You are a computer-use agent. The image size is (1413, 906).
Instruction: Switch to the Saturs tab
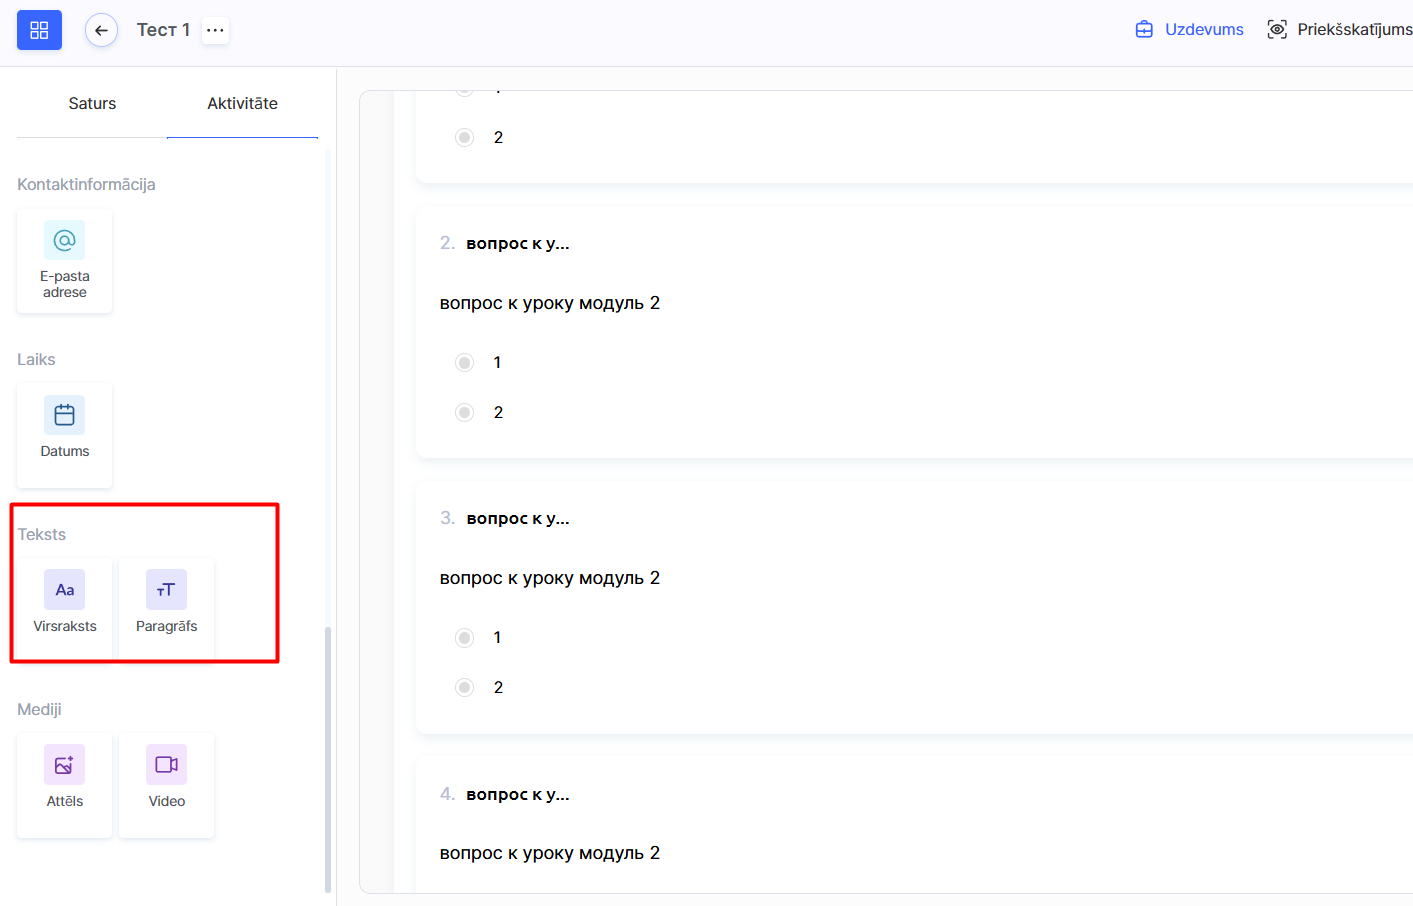click(92, 104)
